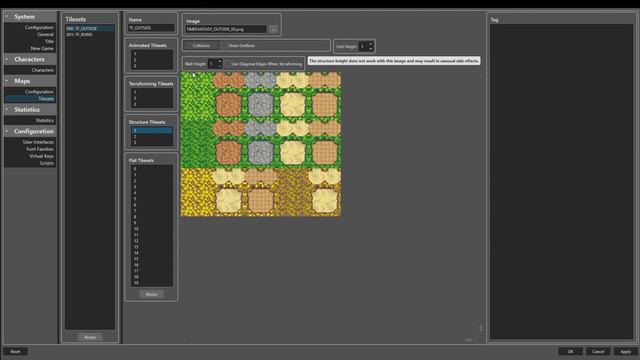Collapse the System section arrow
Image resolution: width=640 pixels, height=360 pixels.
click(x=7, y=16)
